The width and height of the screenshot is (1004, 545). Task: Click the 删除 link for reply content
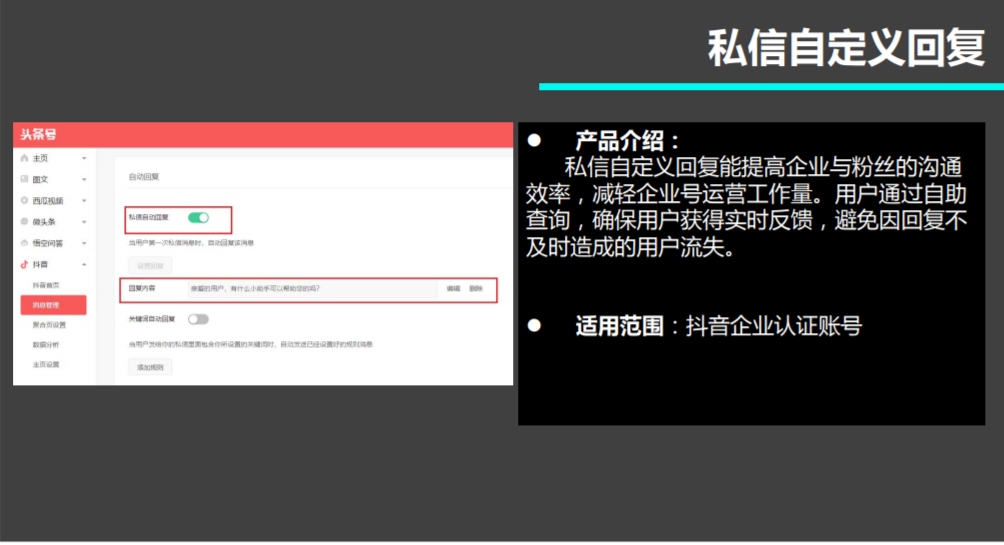coord(476,289)
